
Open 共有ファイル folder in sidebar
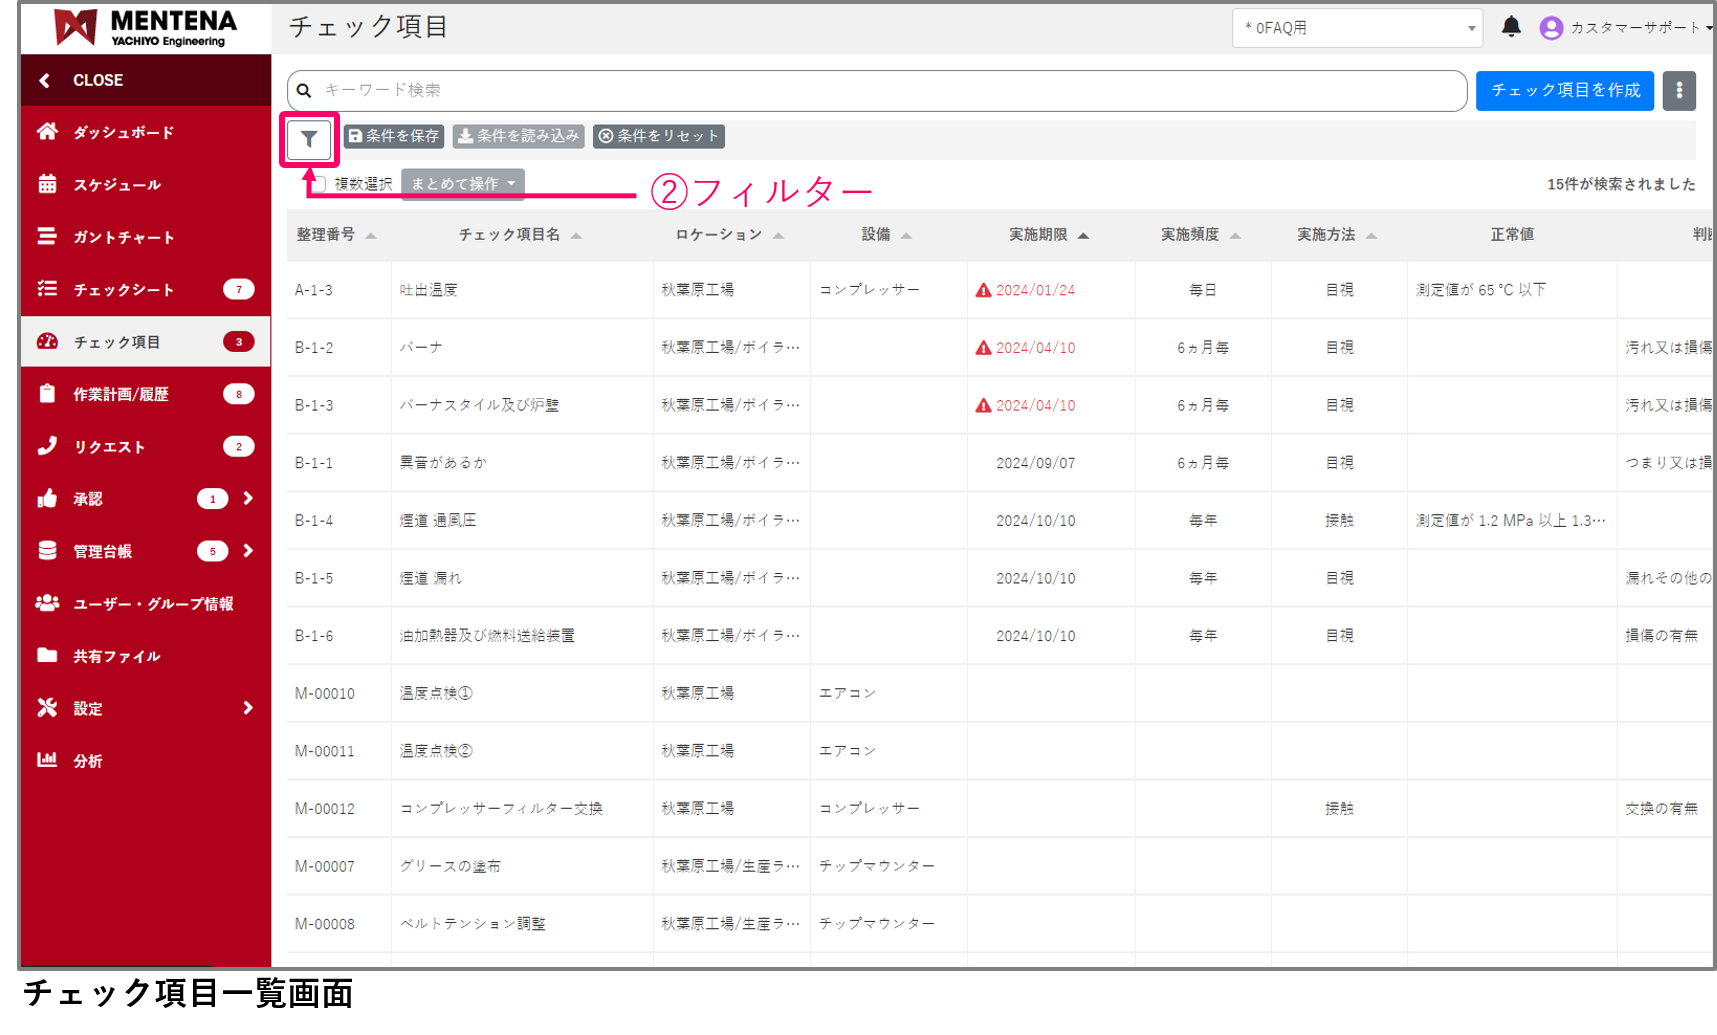[116, 656]
